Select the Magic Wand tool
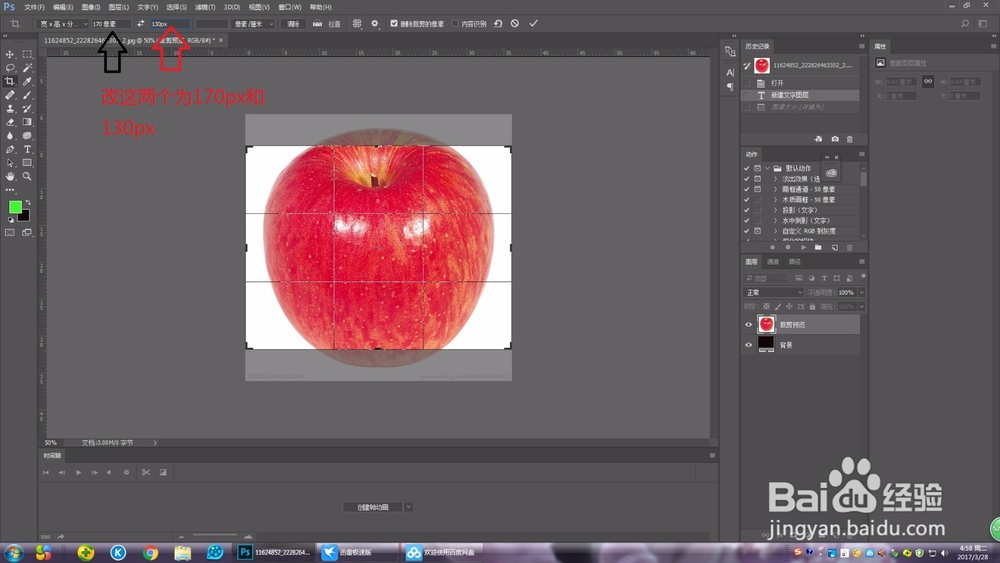 [27, 68]
